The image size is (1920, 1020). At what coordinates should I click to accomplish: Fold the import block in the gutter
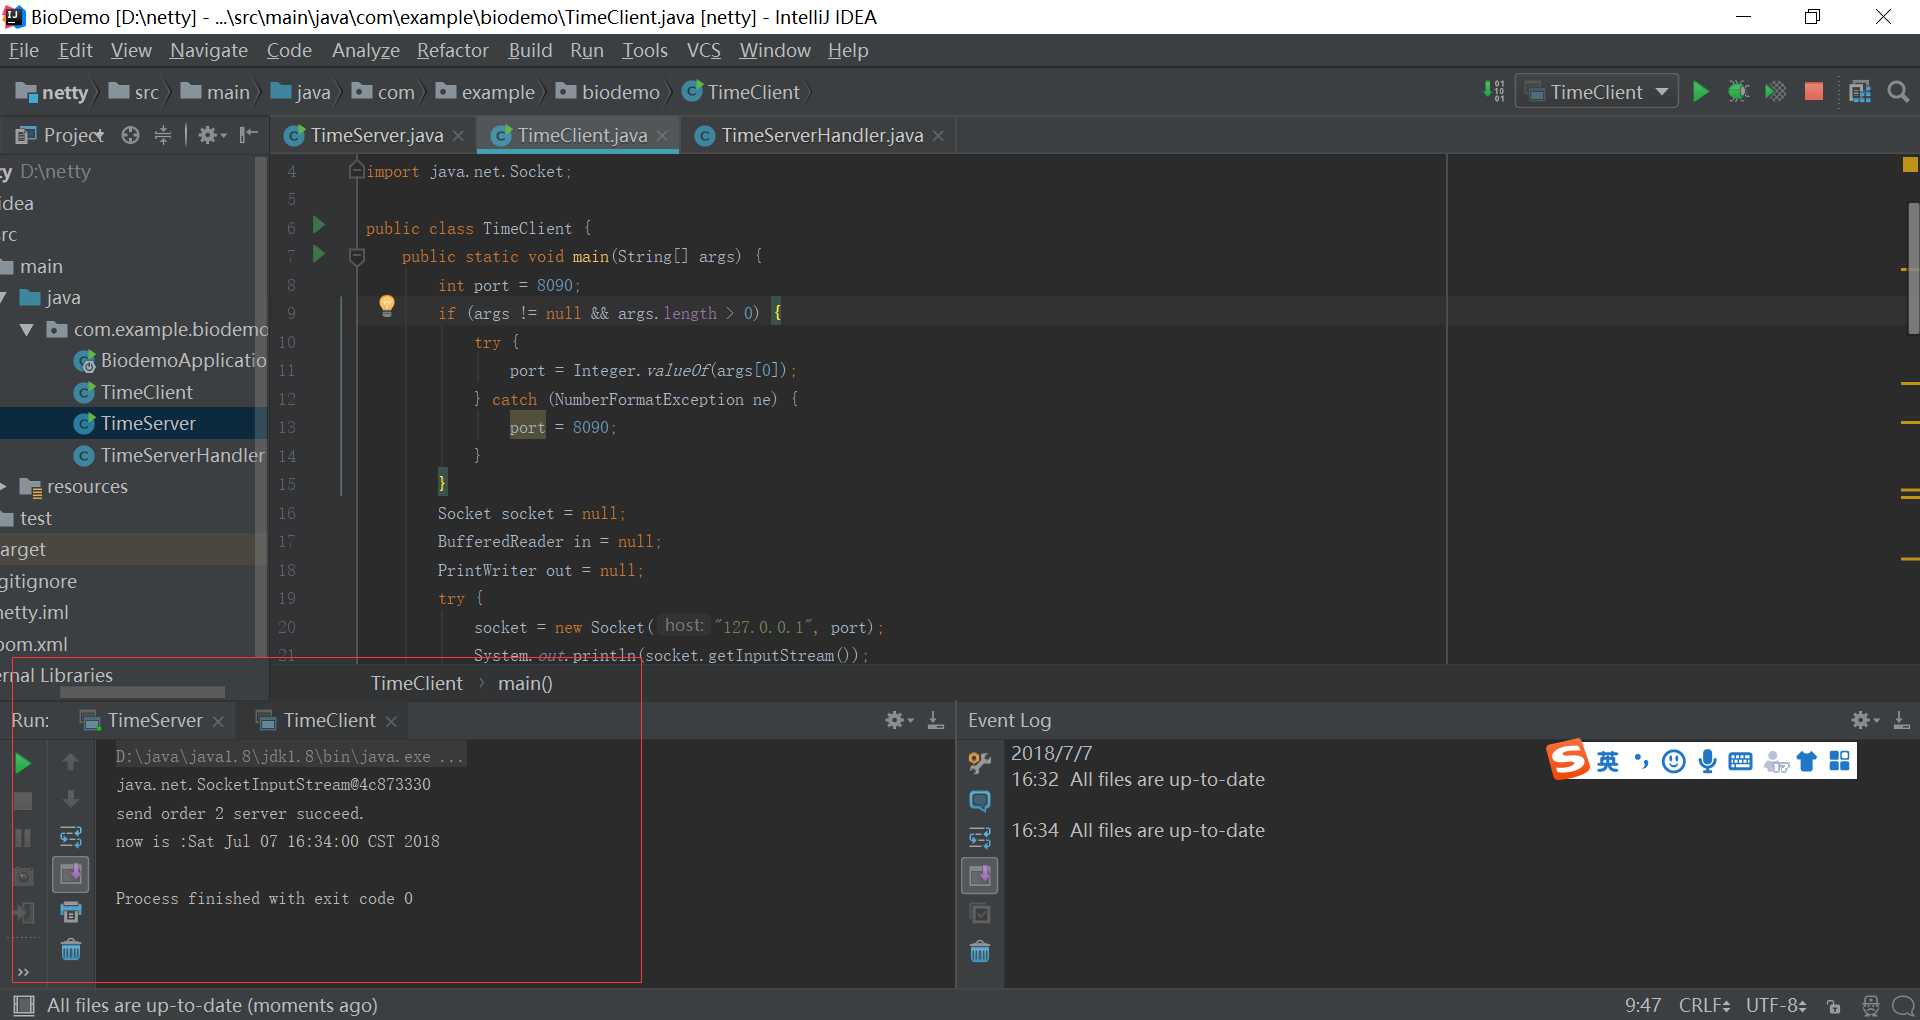click(x=356, y=171)
